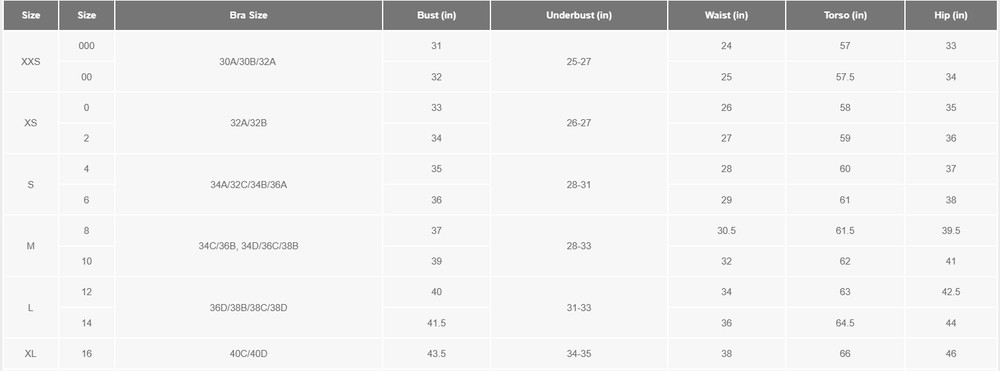Select the XS size row label

(x=31, y=123)
